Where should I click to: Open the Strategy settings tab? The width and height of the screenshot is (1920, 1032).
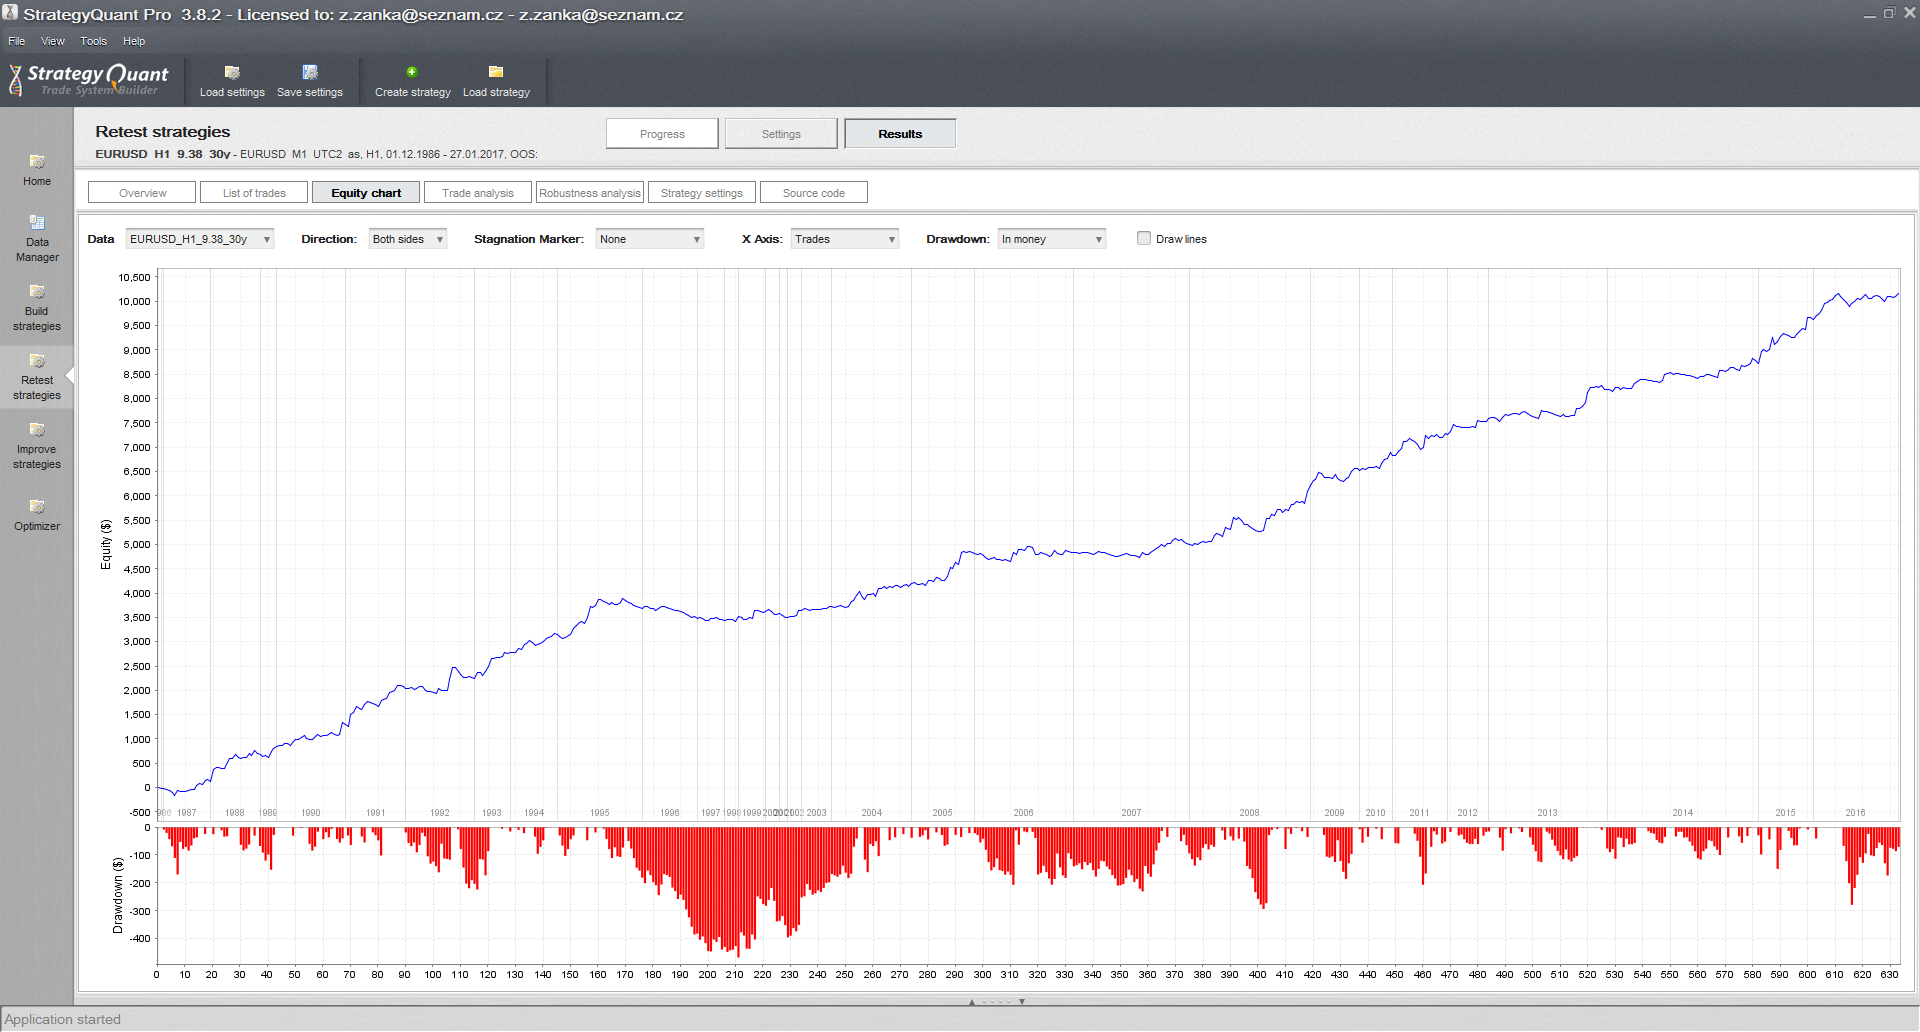[x=702, y=193]
